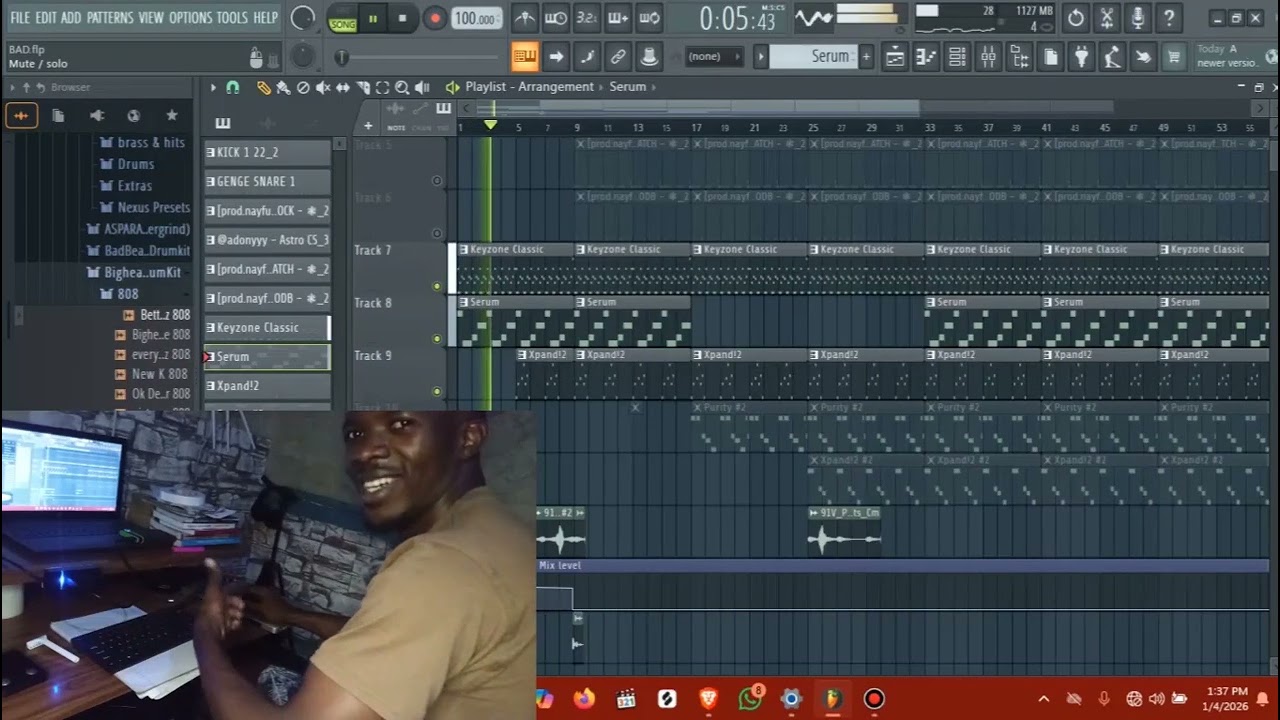Screen dimensions: 1280x720
Task: Adjust the main volume knob
Action: point(303,18)
